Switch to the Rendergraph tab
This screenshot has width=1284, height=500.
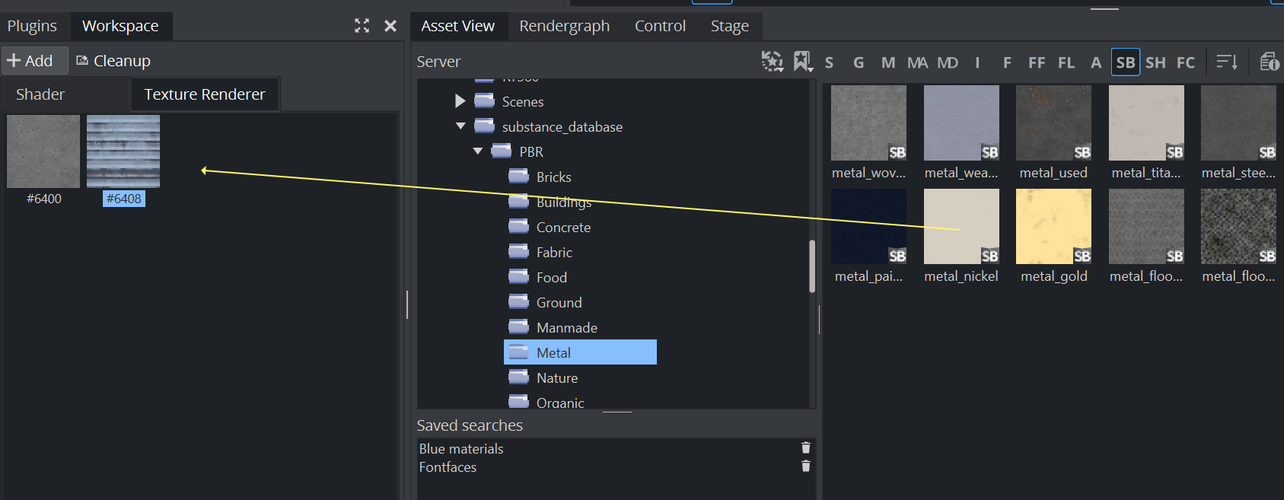pyautogui.click(x=564, y=26)
